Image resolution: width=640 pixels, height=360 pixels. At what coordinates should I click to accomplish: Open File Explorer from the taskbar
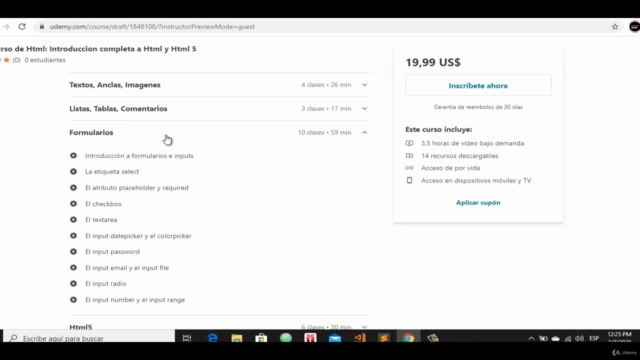(237, 338)
